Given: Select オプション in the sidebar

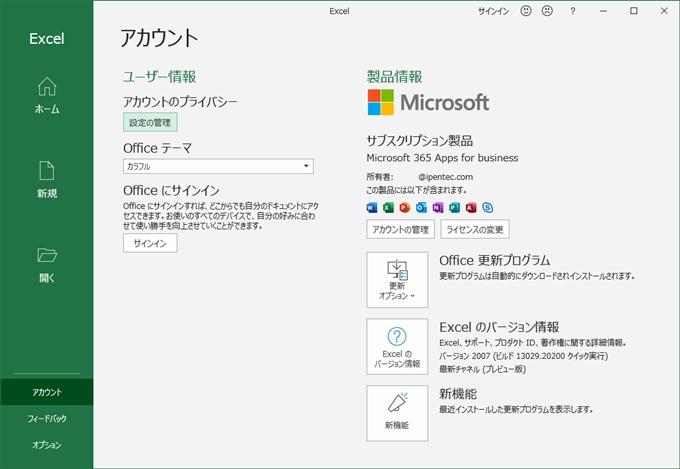Looking at the screenshot, I should click(x=47, y=445).
